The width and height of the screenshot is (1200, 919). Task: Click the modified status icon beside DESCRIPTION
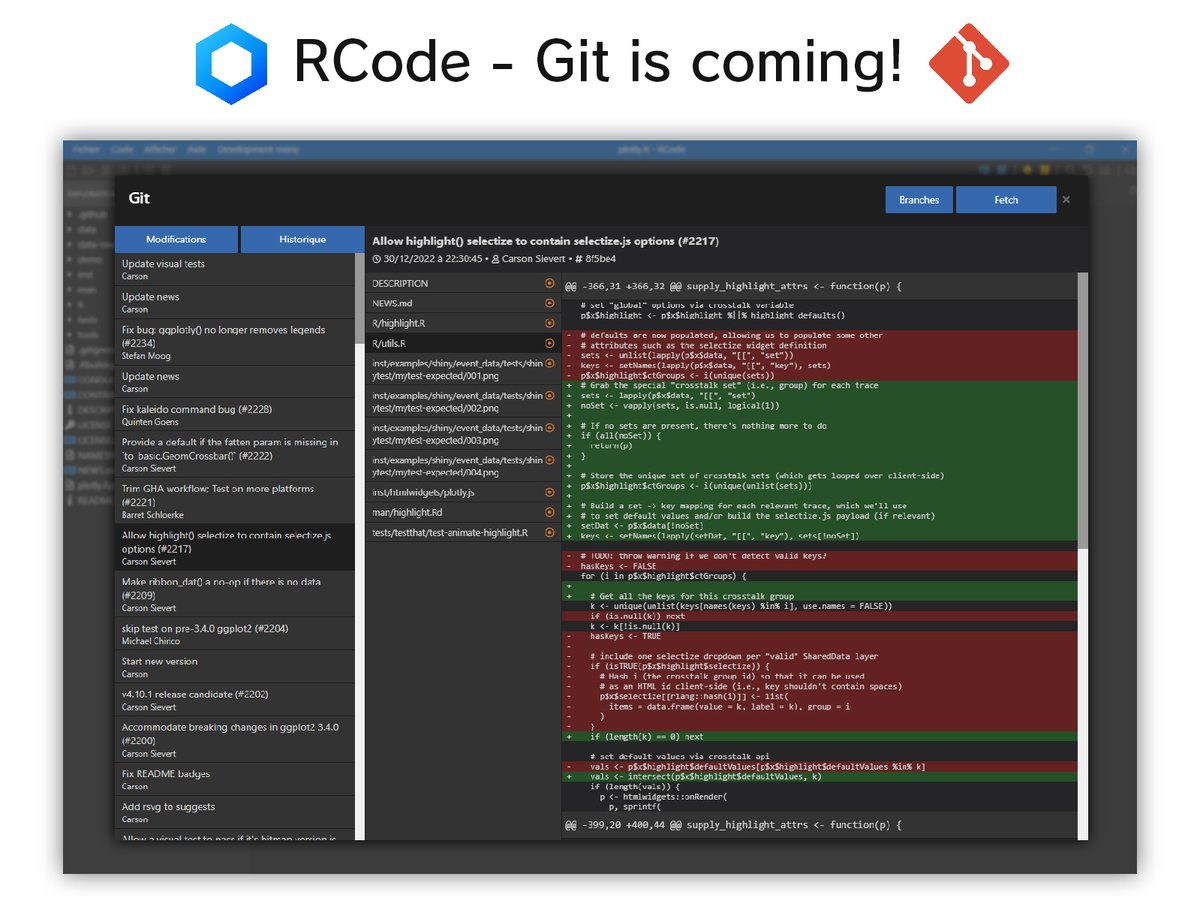tap(549, 283)
